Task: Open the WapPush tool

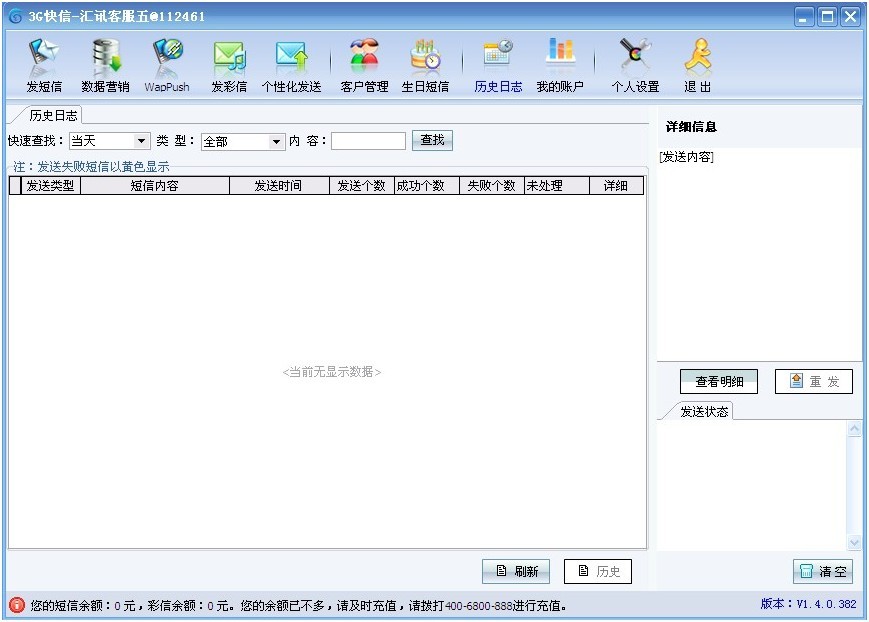Action: [167, 65]
